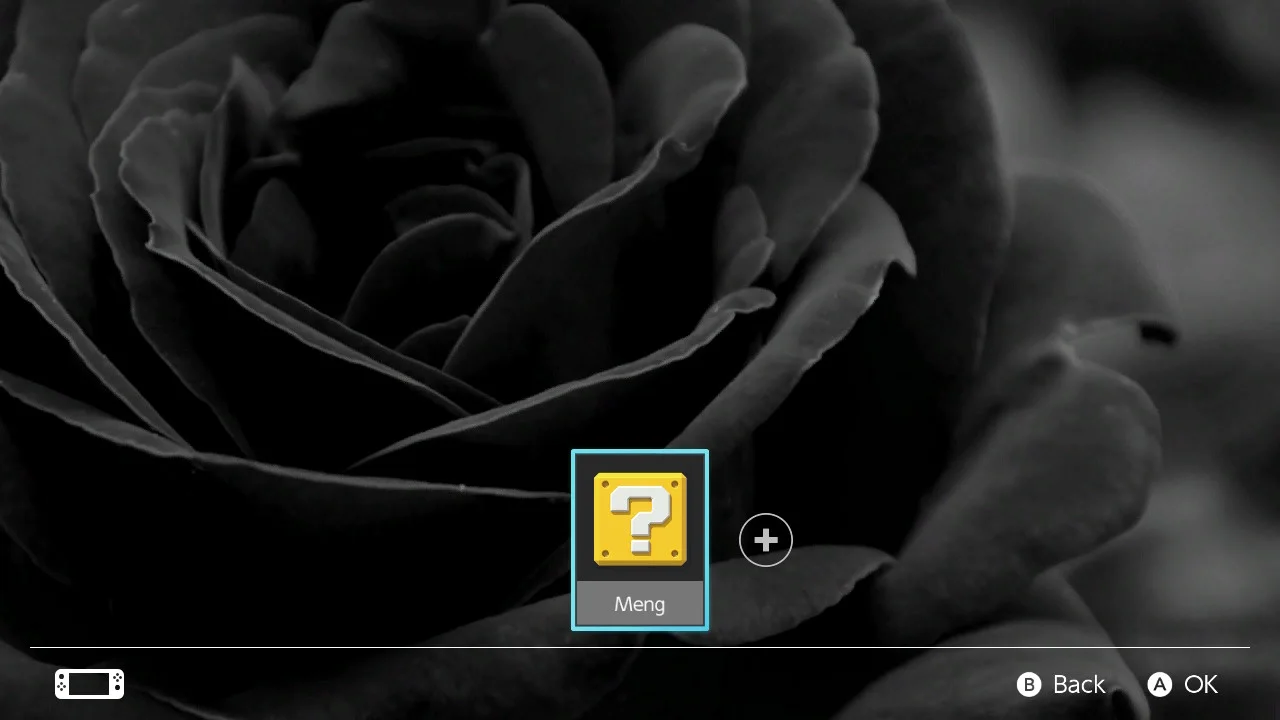Screen dimensions: 1280x720
Task: Go back using the Back label
Action: coord(1079,684)
